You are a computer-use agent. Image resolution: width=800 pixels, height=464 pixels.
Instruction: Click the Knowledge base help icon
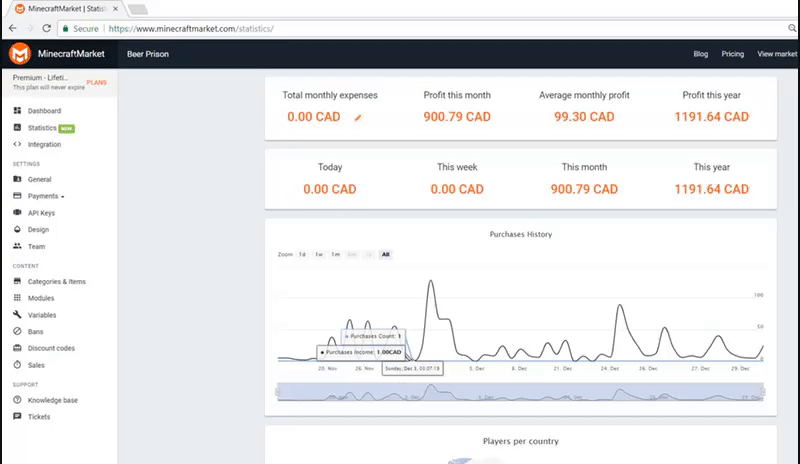click(17, 400)
